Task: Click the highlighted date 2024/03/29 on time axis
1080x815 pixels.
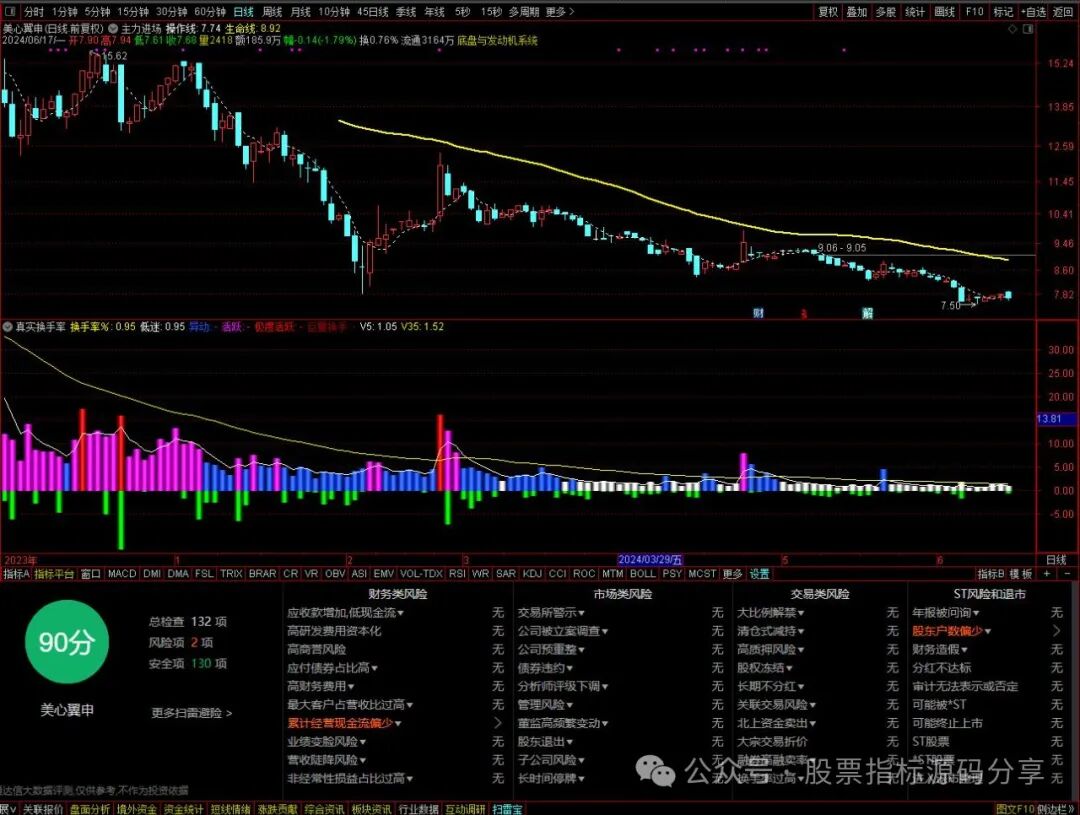Action: tap(650, 559)
